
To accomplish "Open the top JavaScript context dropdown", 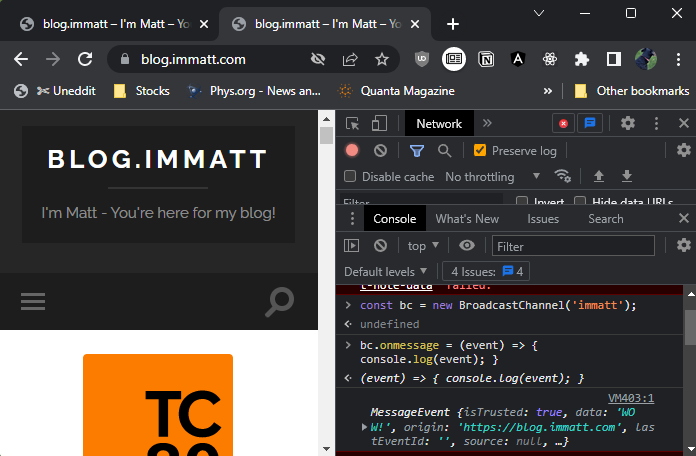I will [x=423, y=246].
